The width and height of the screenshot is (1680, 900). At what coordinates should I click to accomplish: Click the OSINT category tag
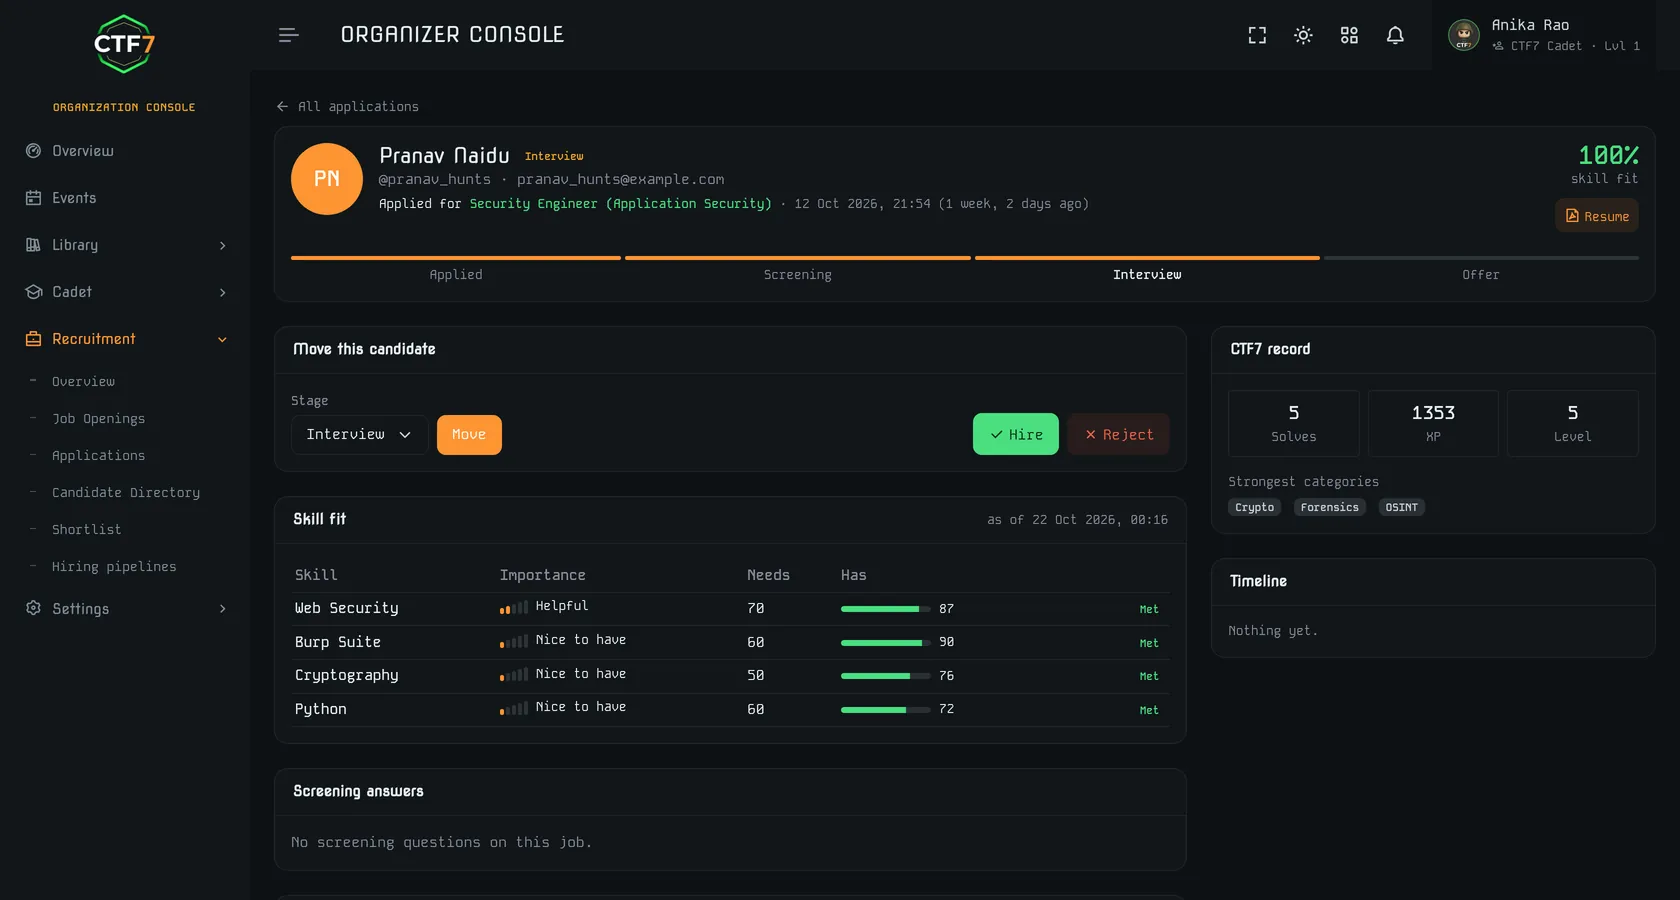pyautogui.click(x=1402, y=508)
